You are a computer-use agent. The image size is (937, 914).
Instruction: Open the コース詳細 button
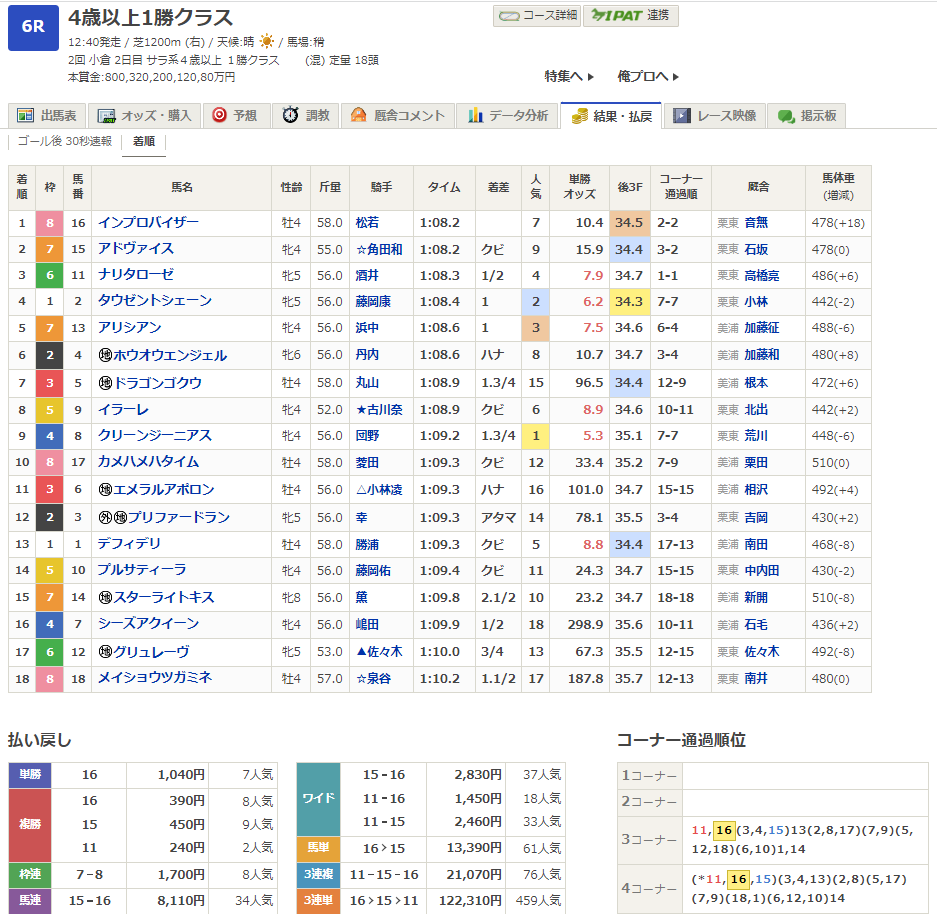(535, 16)
